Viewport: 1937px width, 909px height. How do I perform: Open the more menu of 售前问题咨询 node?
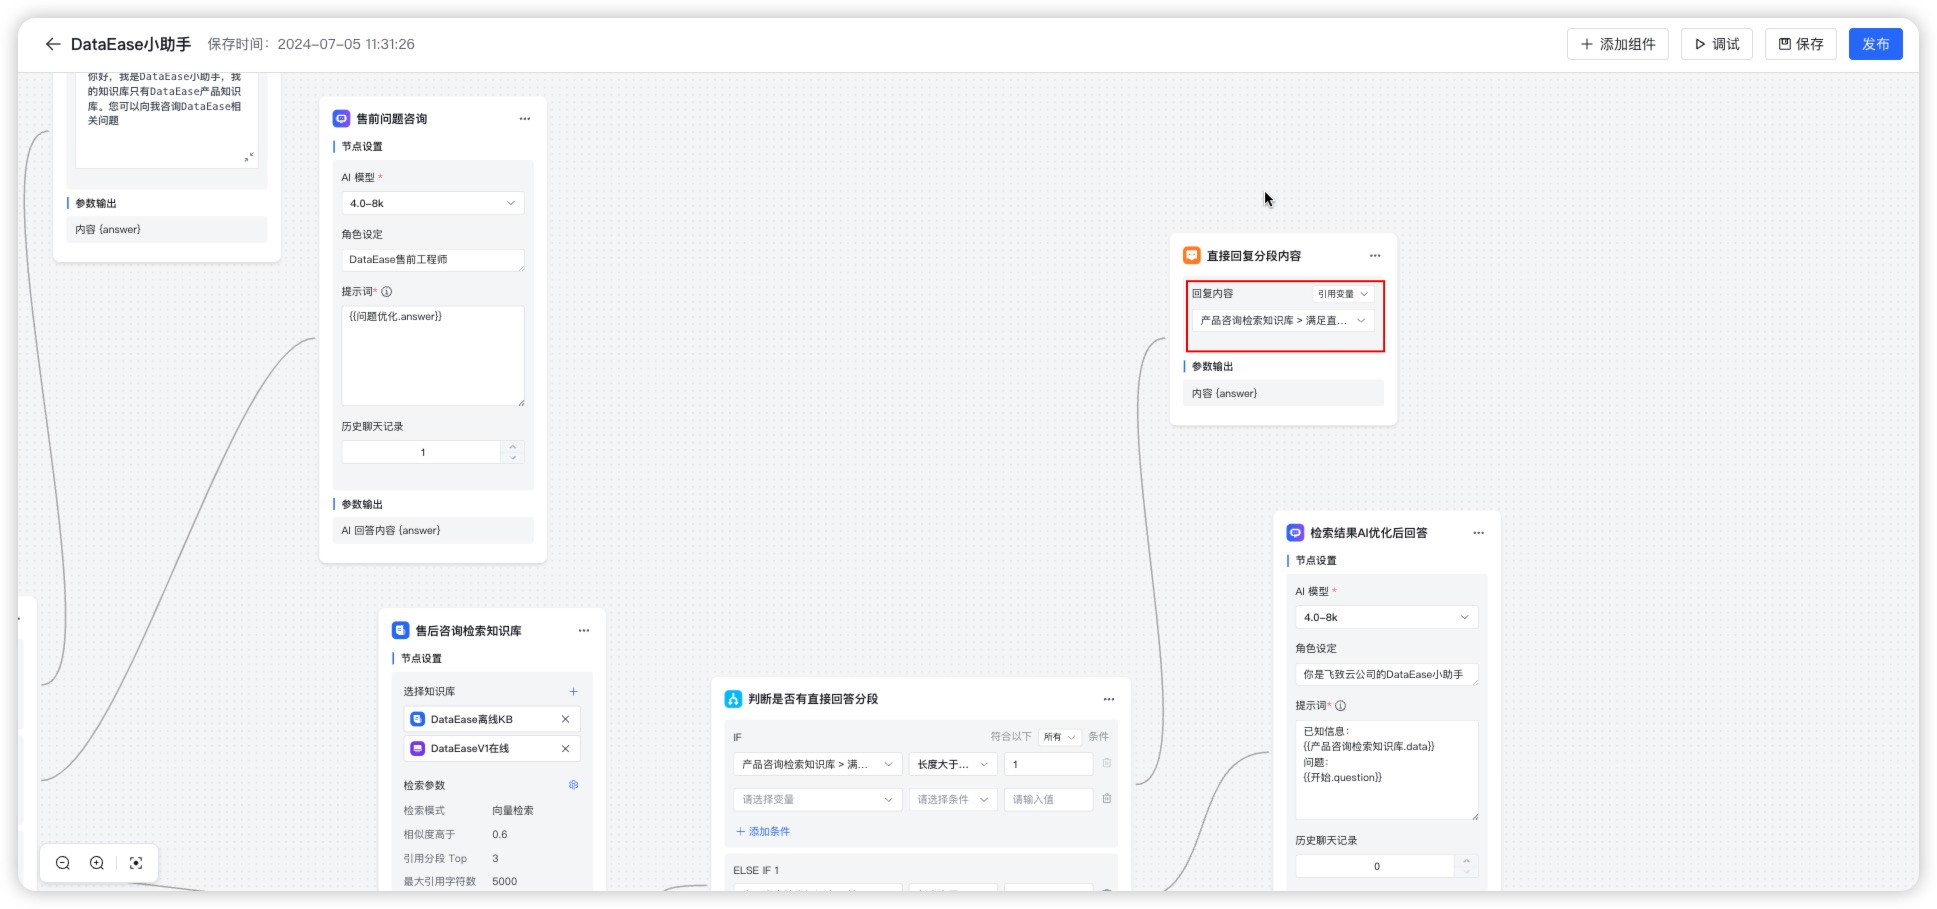(524, 119)
